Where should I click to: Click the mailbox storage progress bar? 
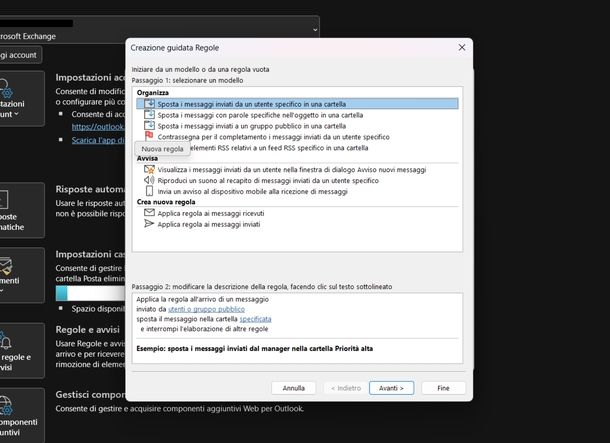(90, 293)
